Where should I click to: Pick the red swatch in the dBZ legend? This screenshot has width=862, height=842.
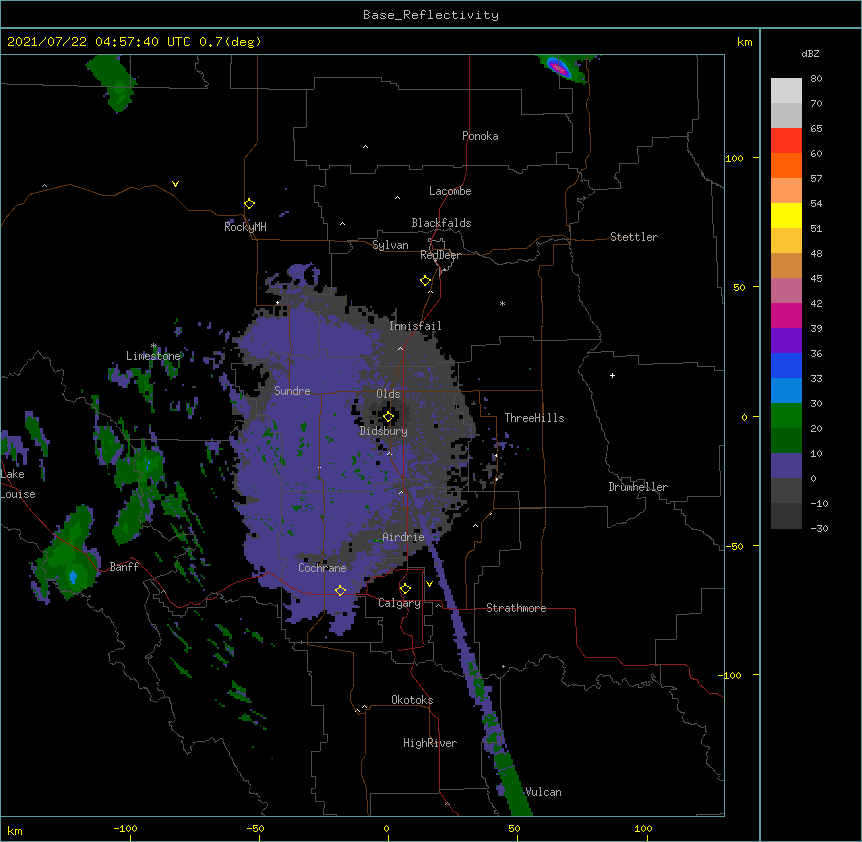click(786, 141)
